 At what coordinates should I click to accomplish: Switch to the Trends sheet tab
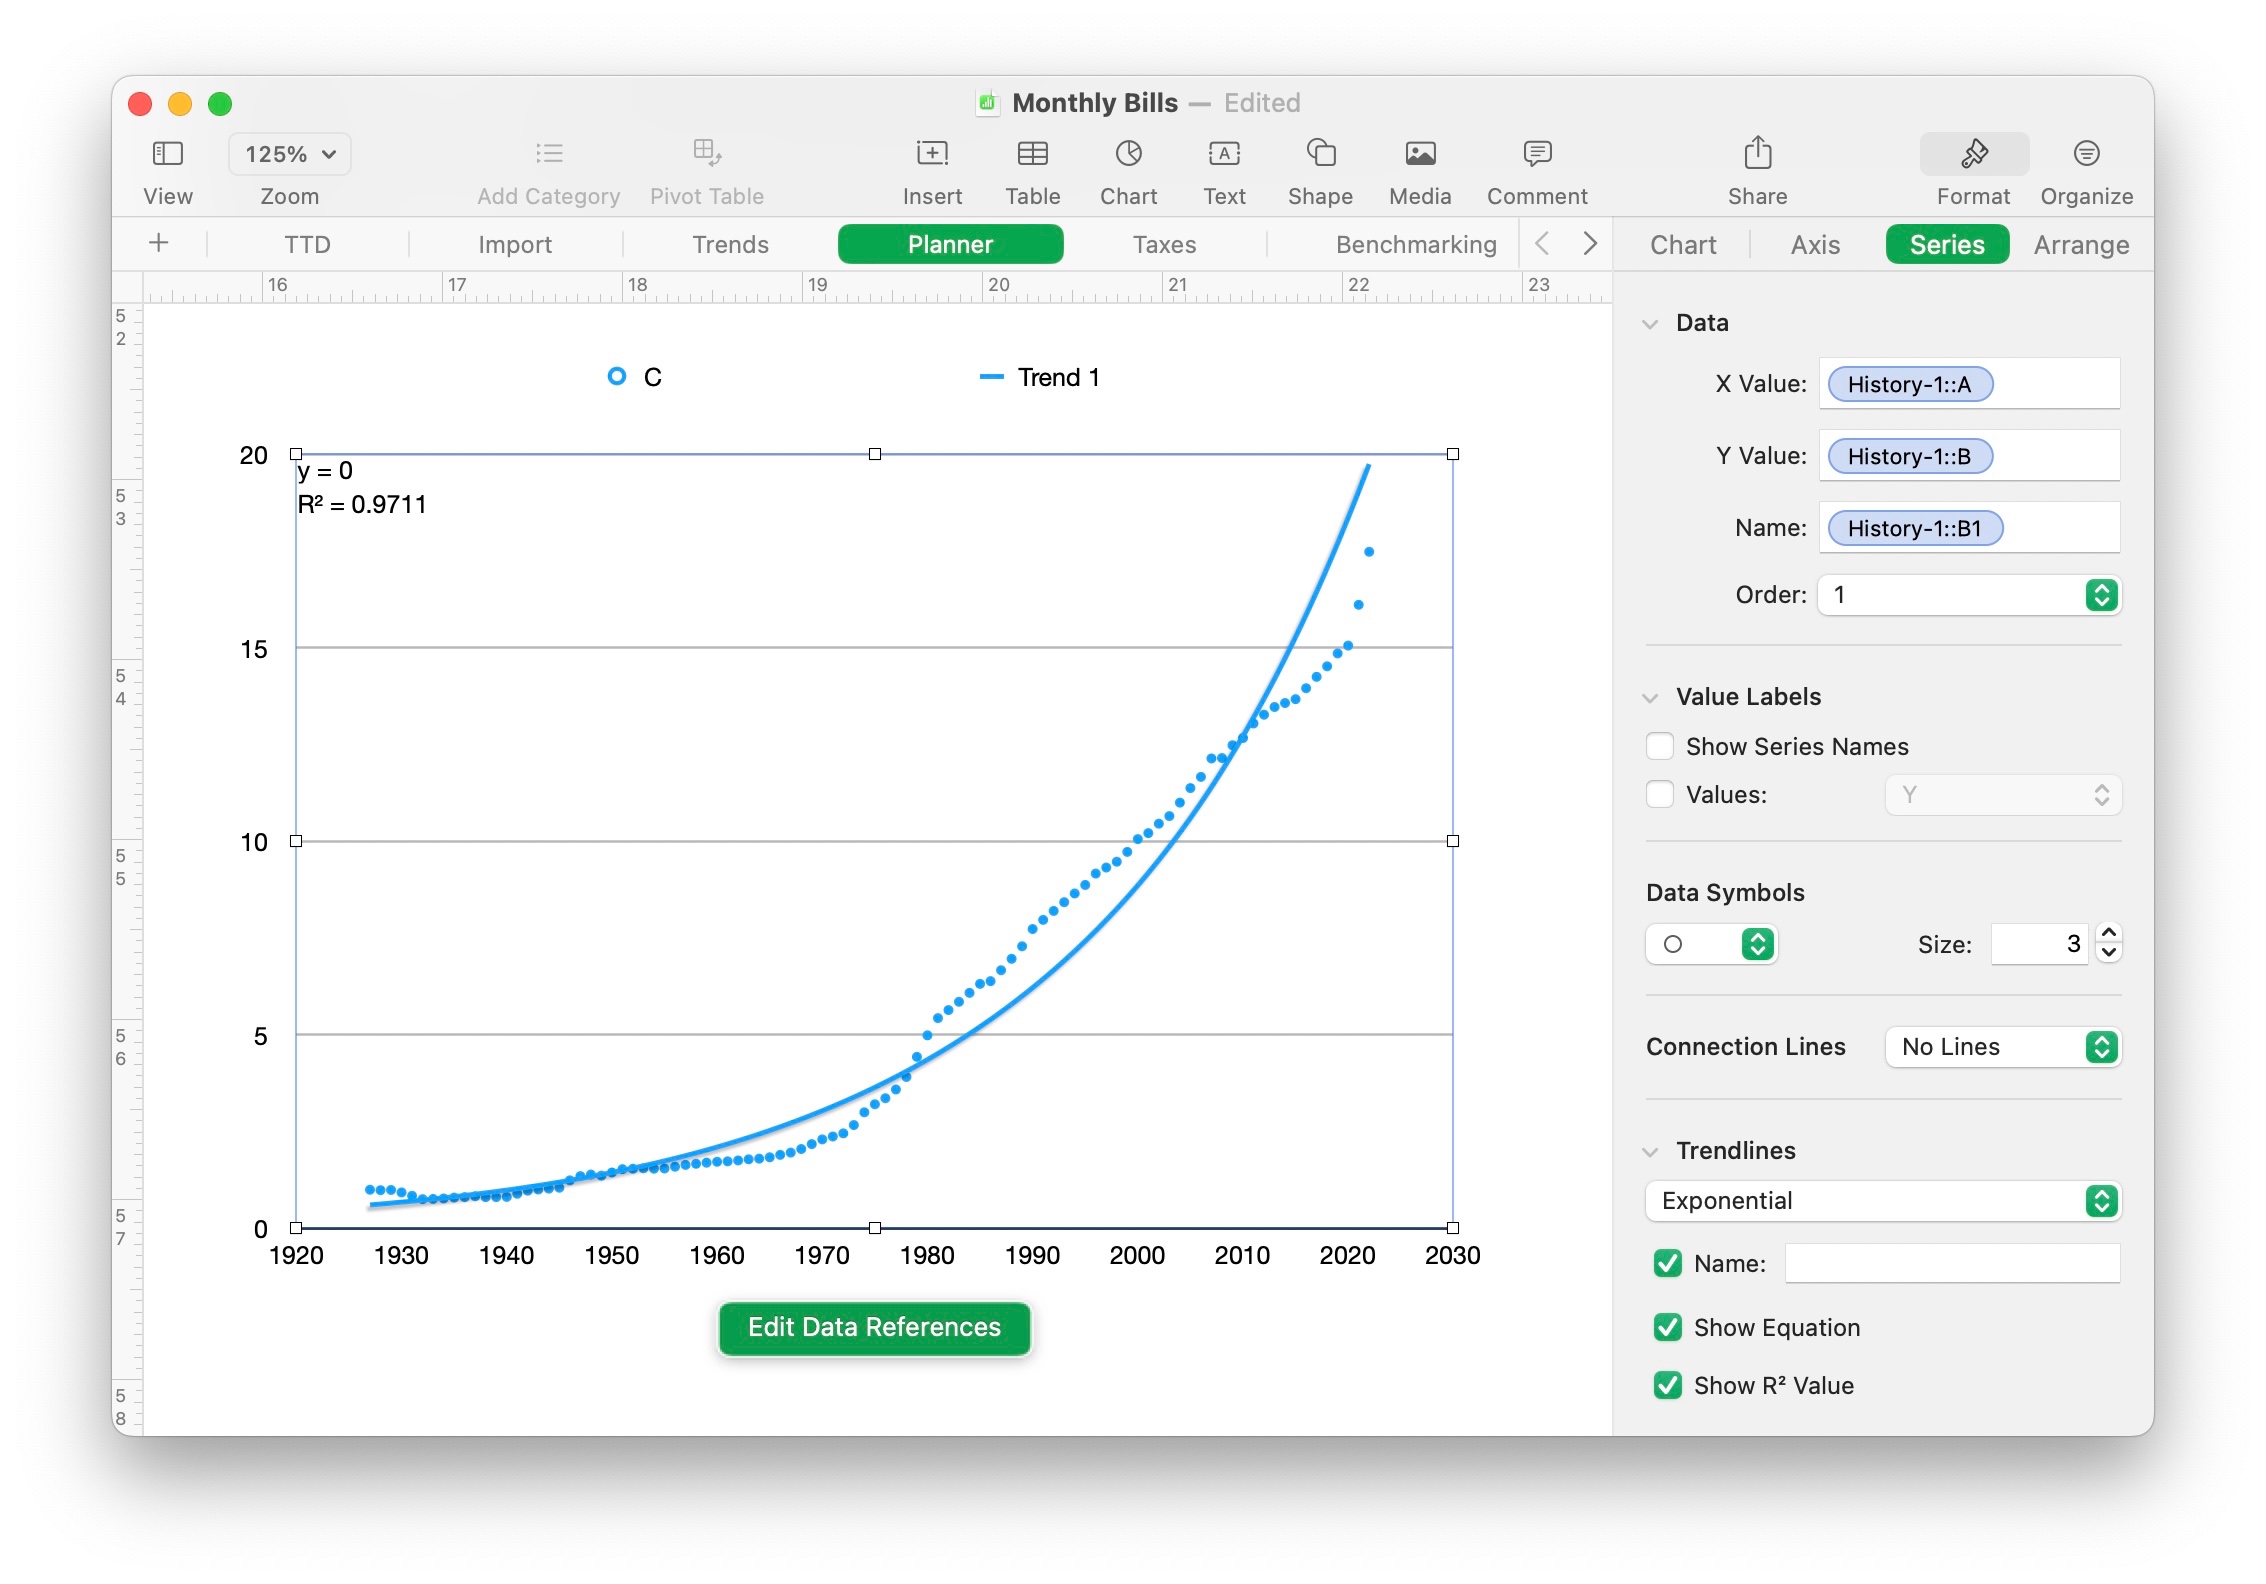[x=730, y=244]
